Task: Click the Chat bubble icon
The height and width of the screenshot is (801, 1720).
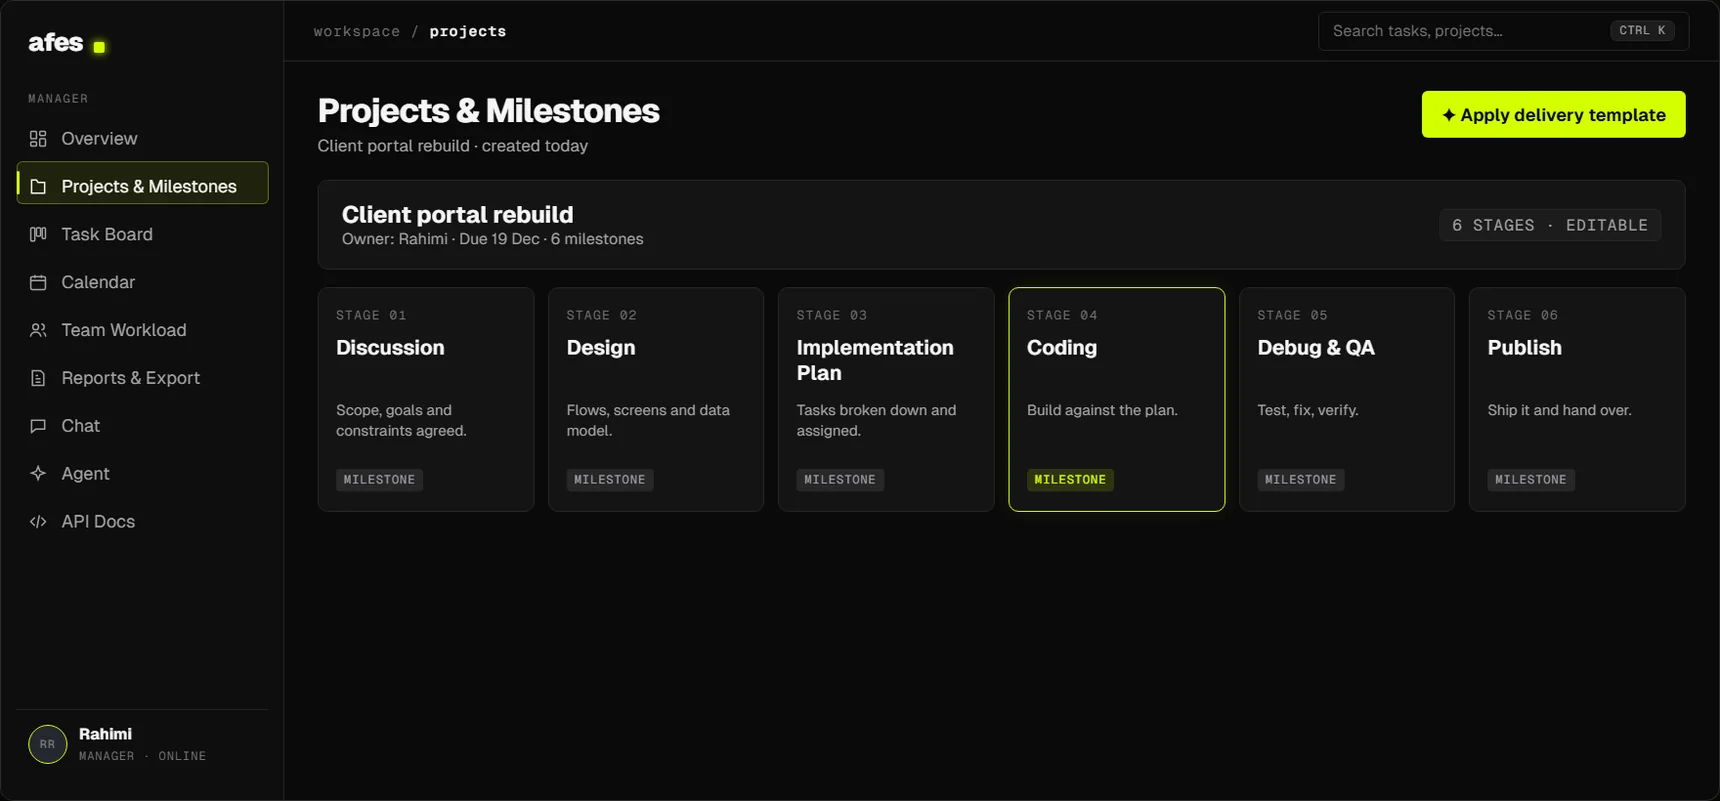Action: pos(38,426)
